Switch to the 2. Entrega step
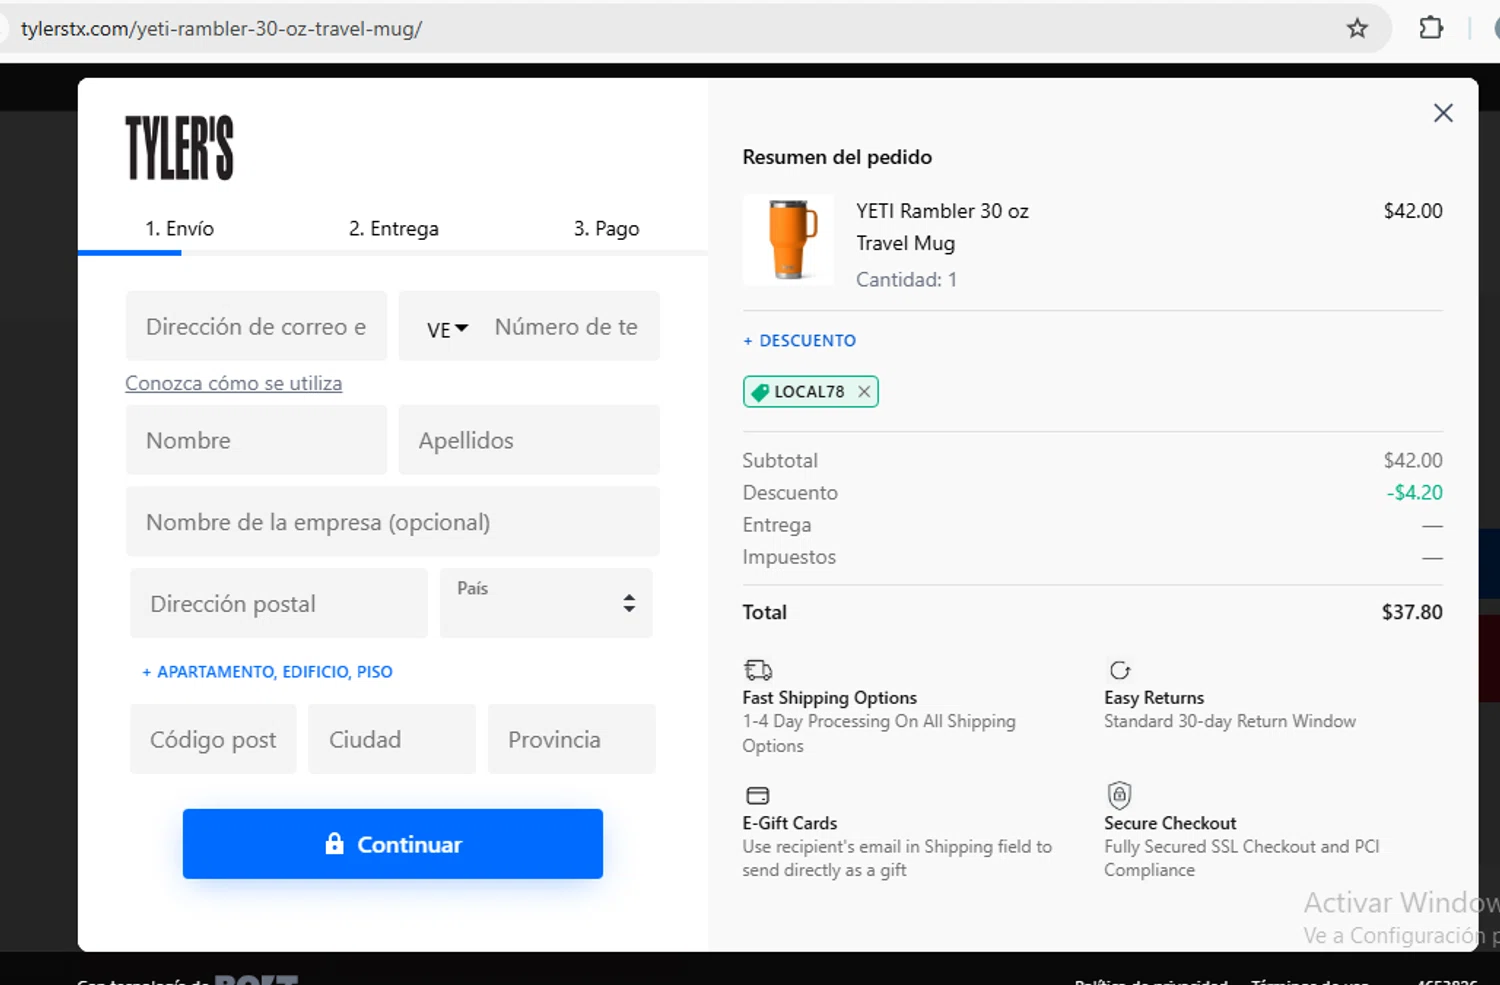The image size is (1500, 985). pos(393,229)
